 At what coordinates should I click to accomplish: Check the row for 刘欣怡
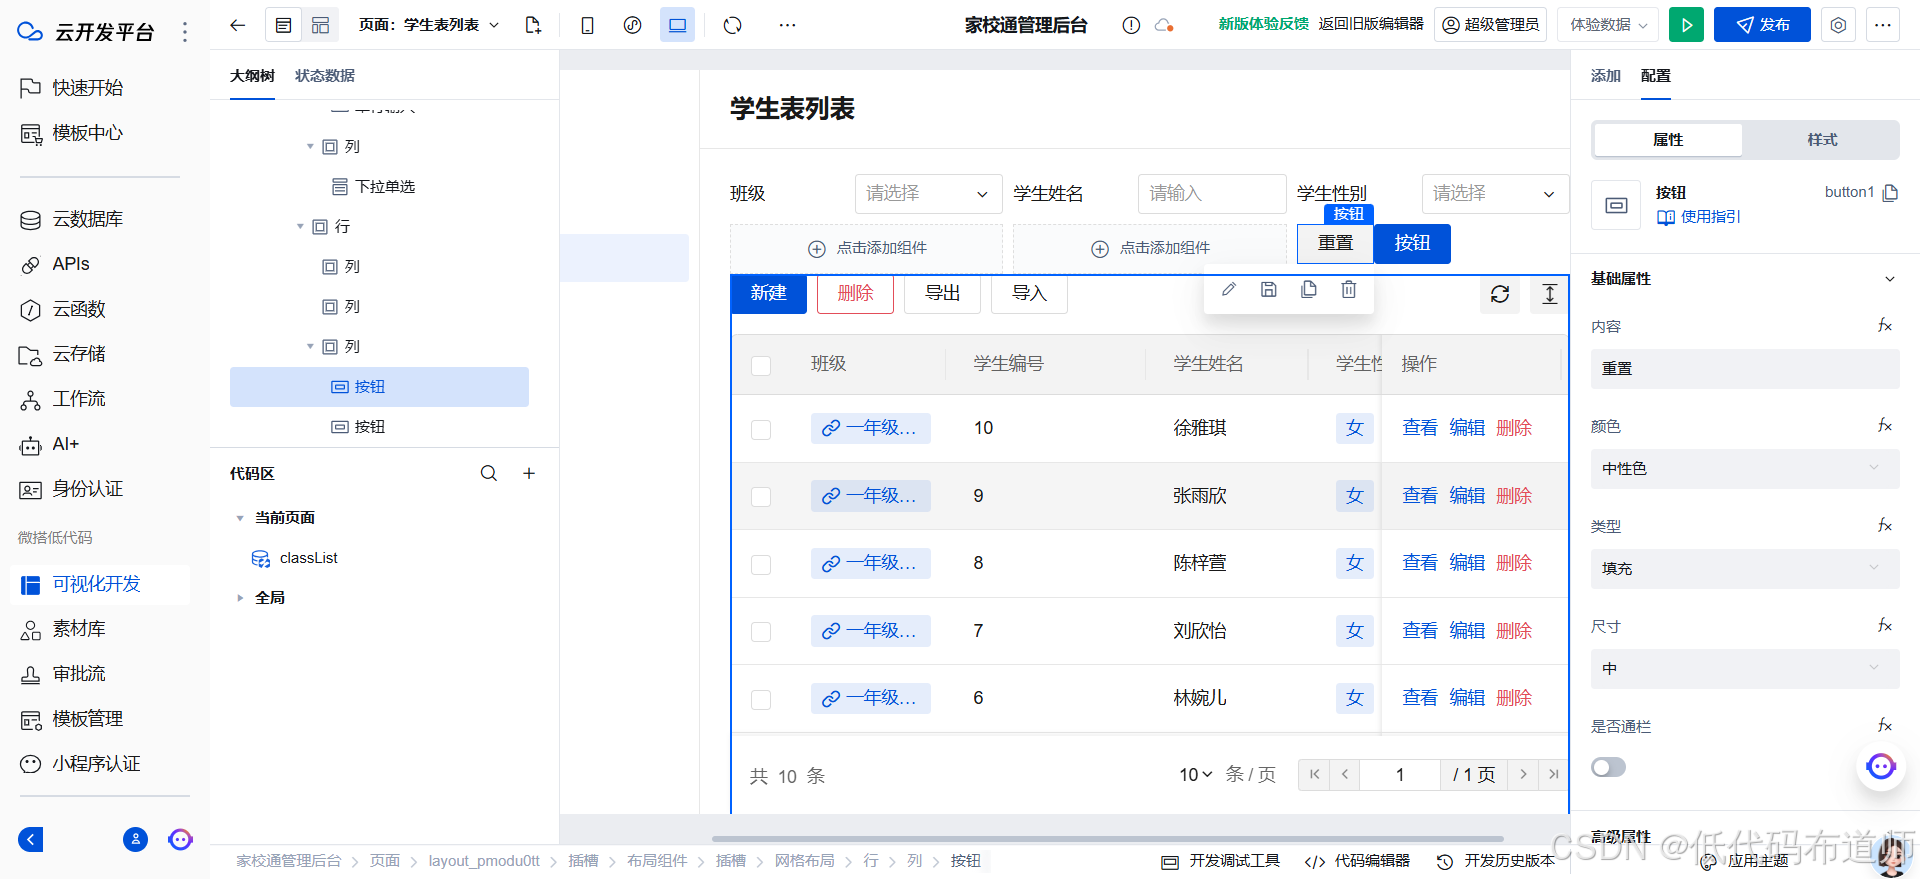point(761,631)
